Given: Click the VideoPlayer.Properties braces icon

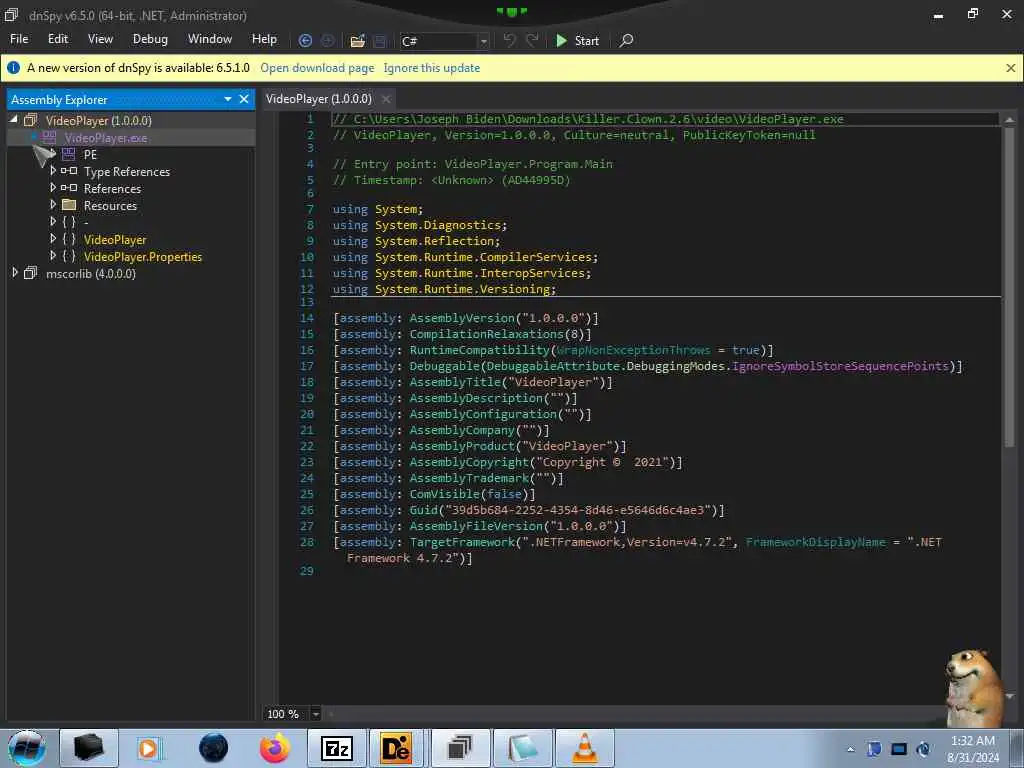Looking at the screenshot, I should pyautogui.click(x=69, y=256).
